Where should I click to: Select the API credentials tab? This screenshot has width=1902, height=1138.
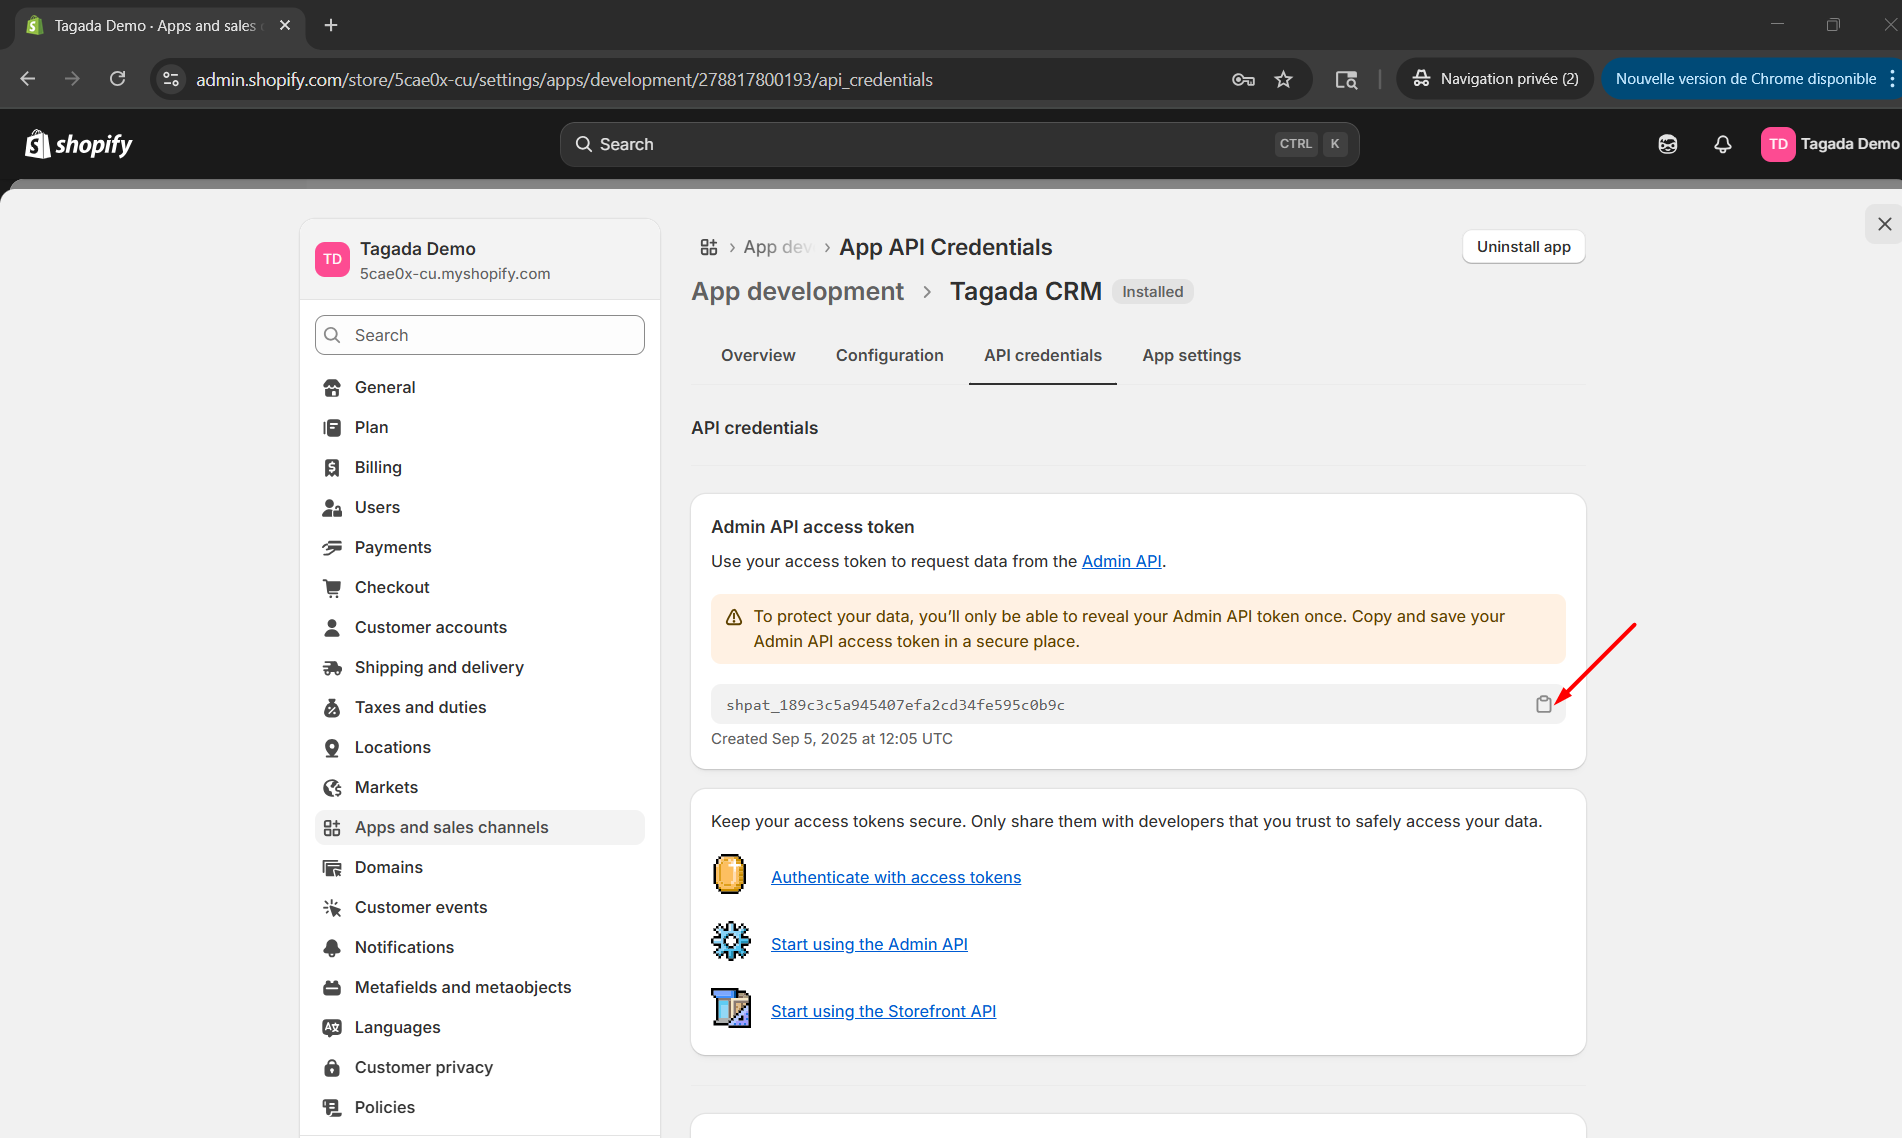click(1042, 355)
